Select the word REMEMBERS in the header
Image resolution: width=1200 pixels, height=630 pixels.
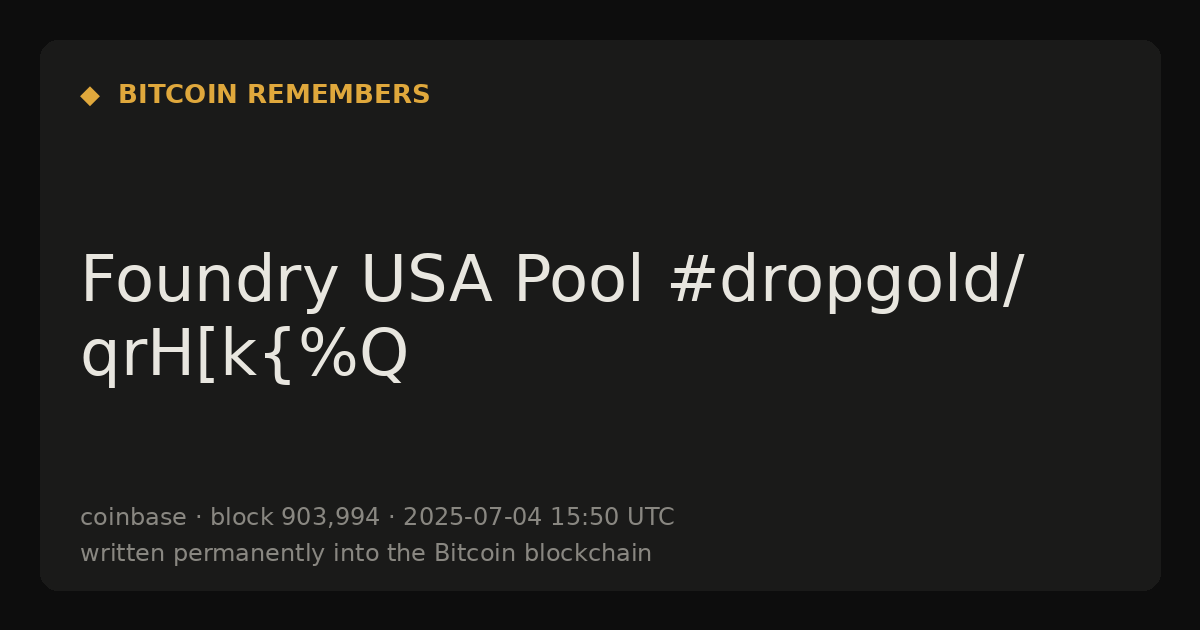(338, 95)
